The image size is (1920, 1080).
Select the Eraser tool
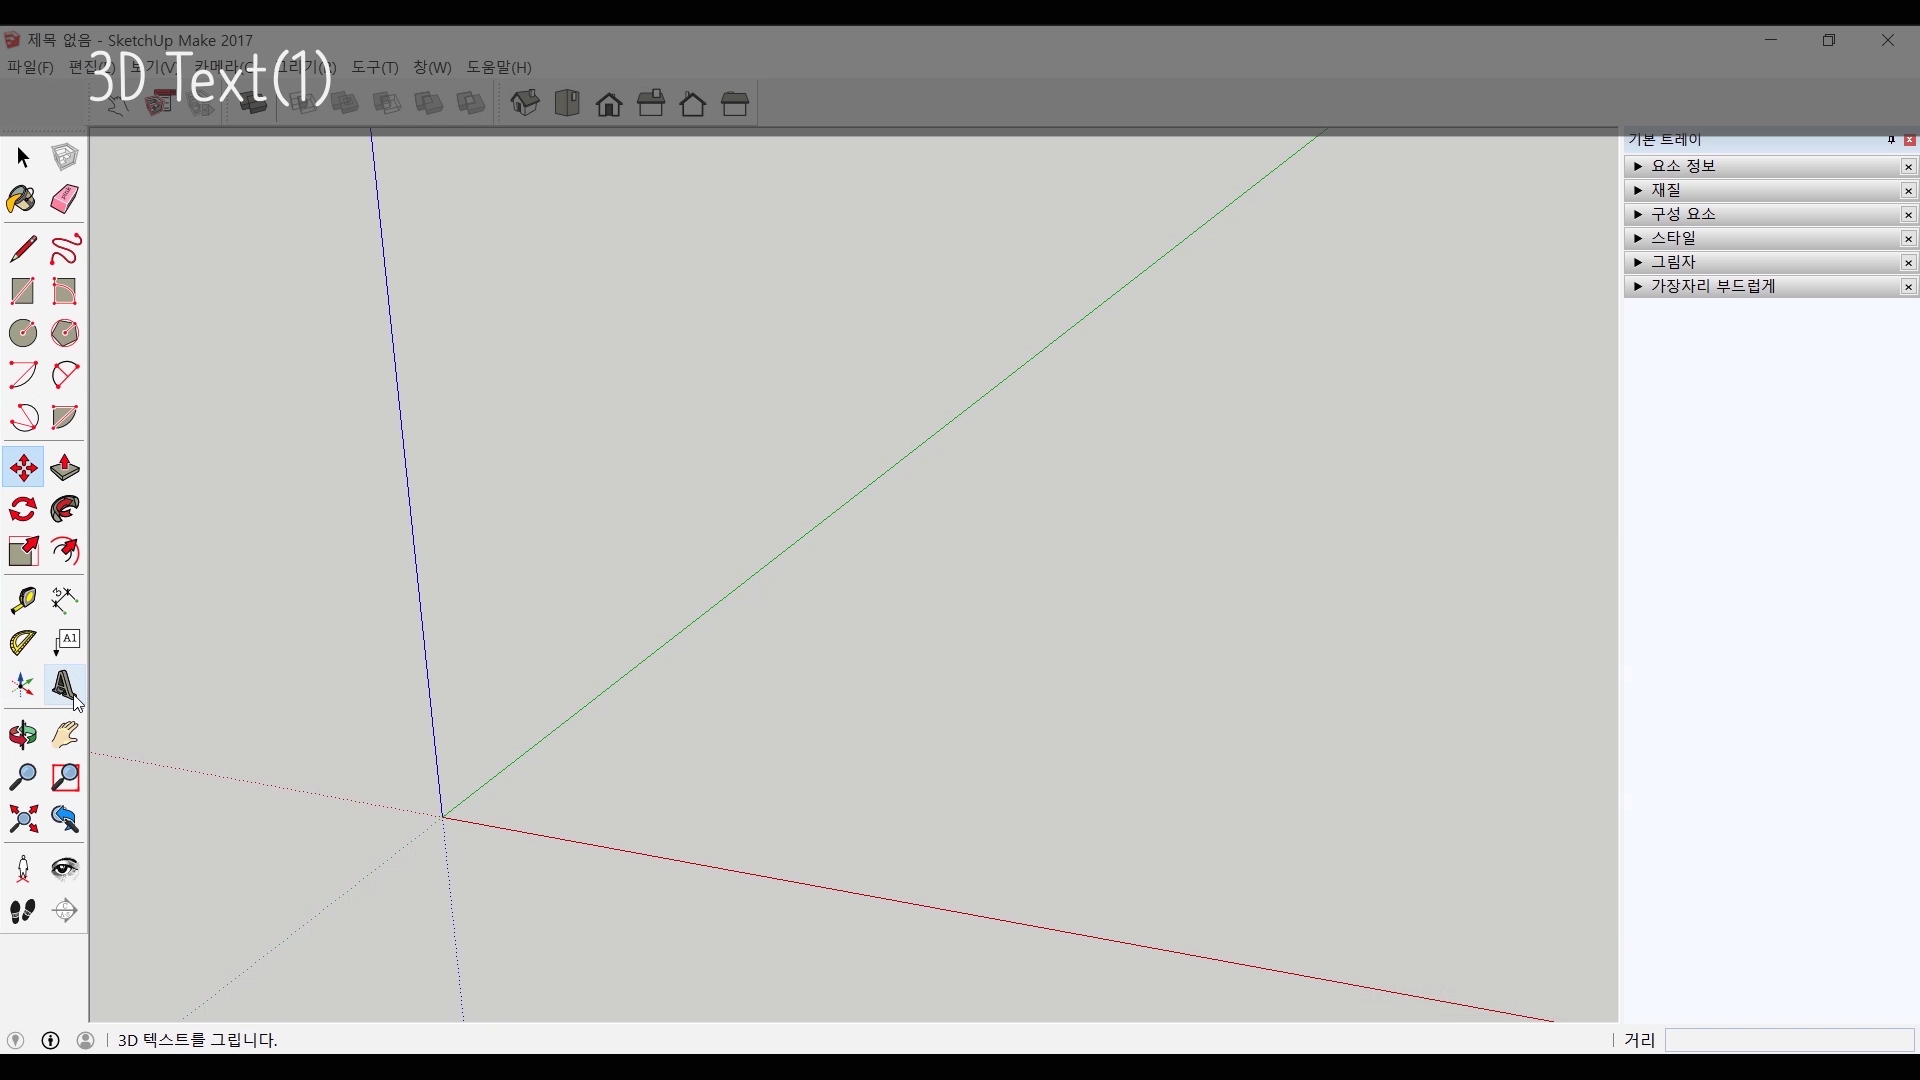tap(65, 199)
